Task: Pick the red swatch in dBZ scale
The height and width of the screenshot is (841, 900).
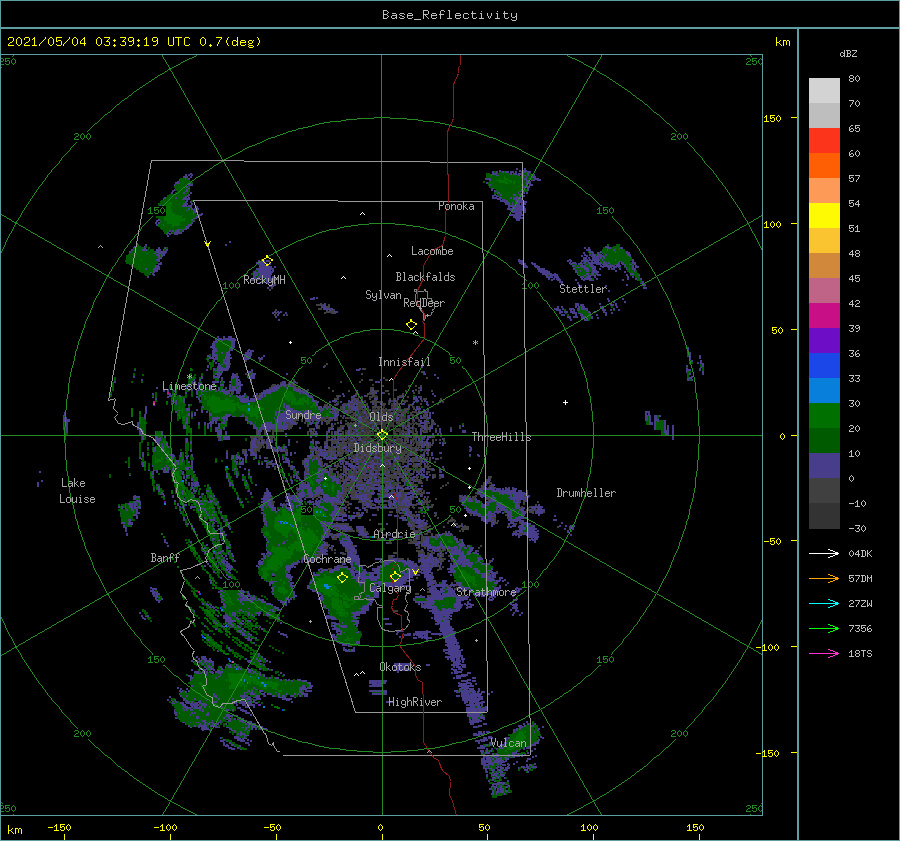Action: click(824, 141)
